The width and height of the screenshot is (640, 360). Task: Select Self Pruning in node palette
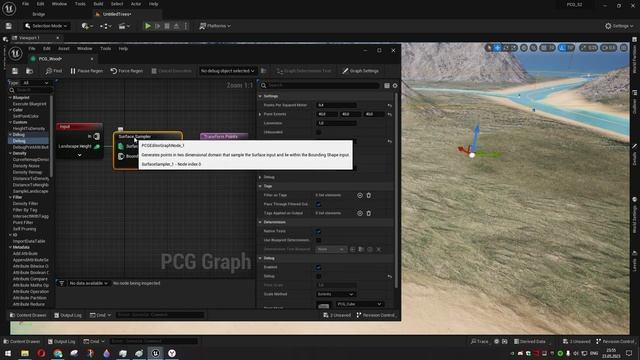[x=24, y=229]
